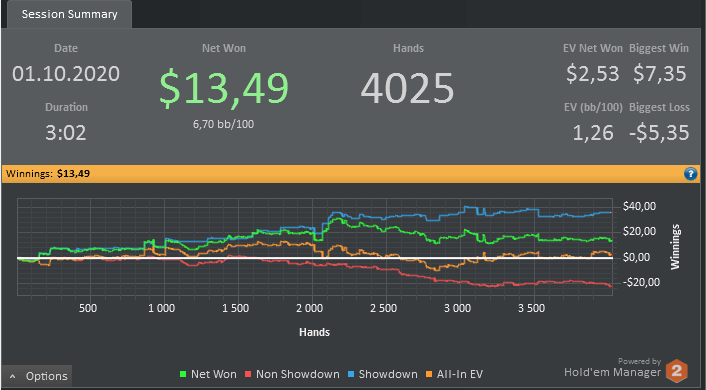Click the Biggest Win label
Screen dimensions: 706x390
[x=659, y=48]
